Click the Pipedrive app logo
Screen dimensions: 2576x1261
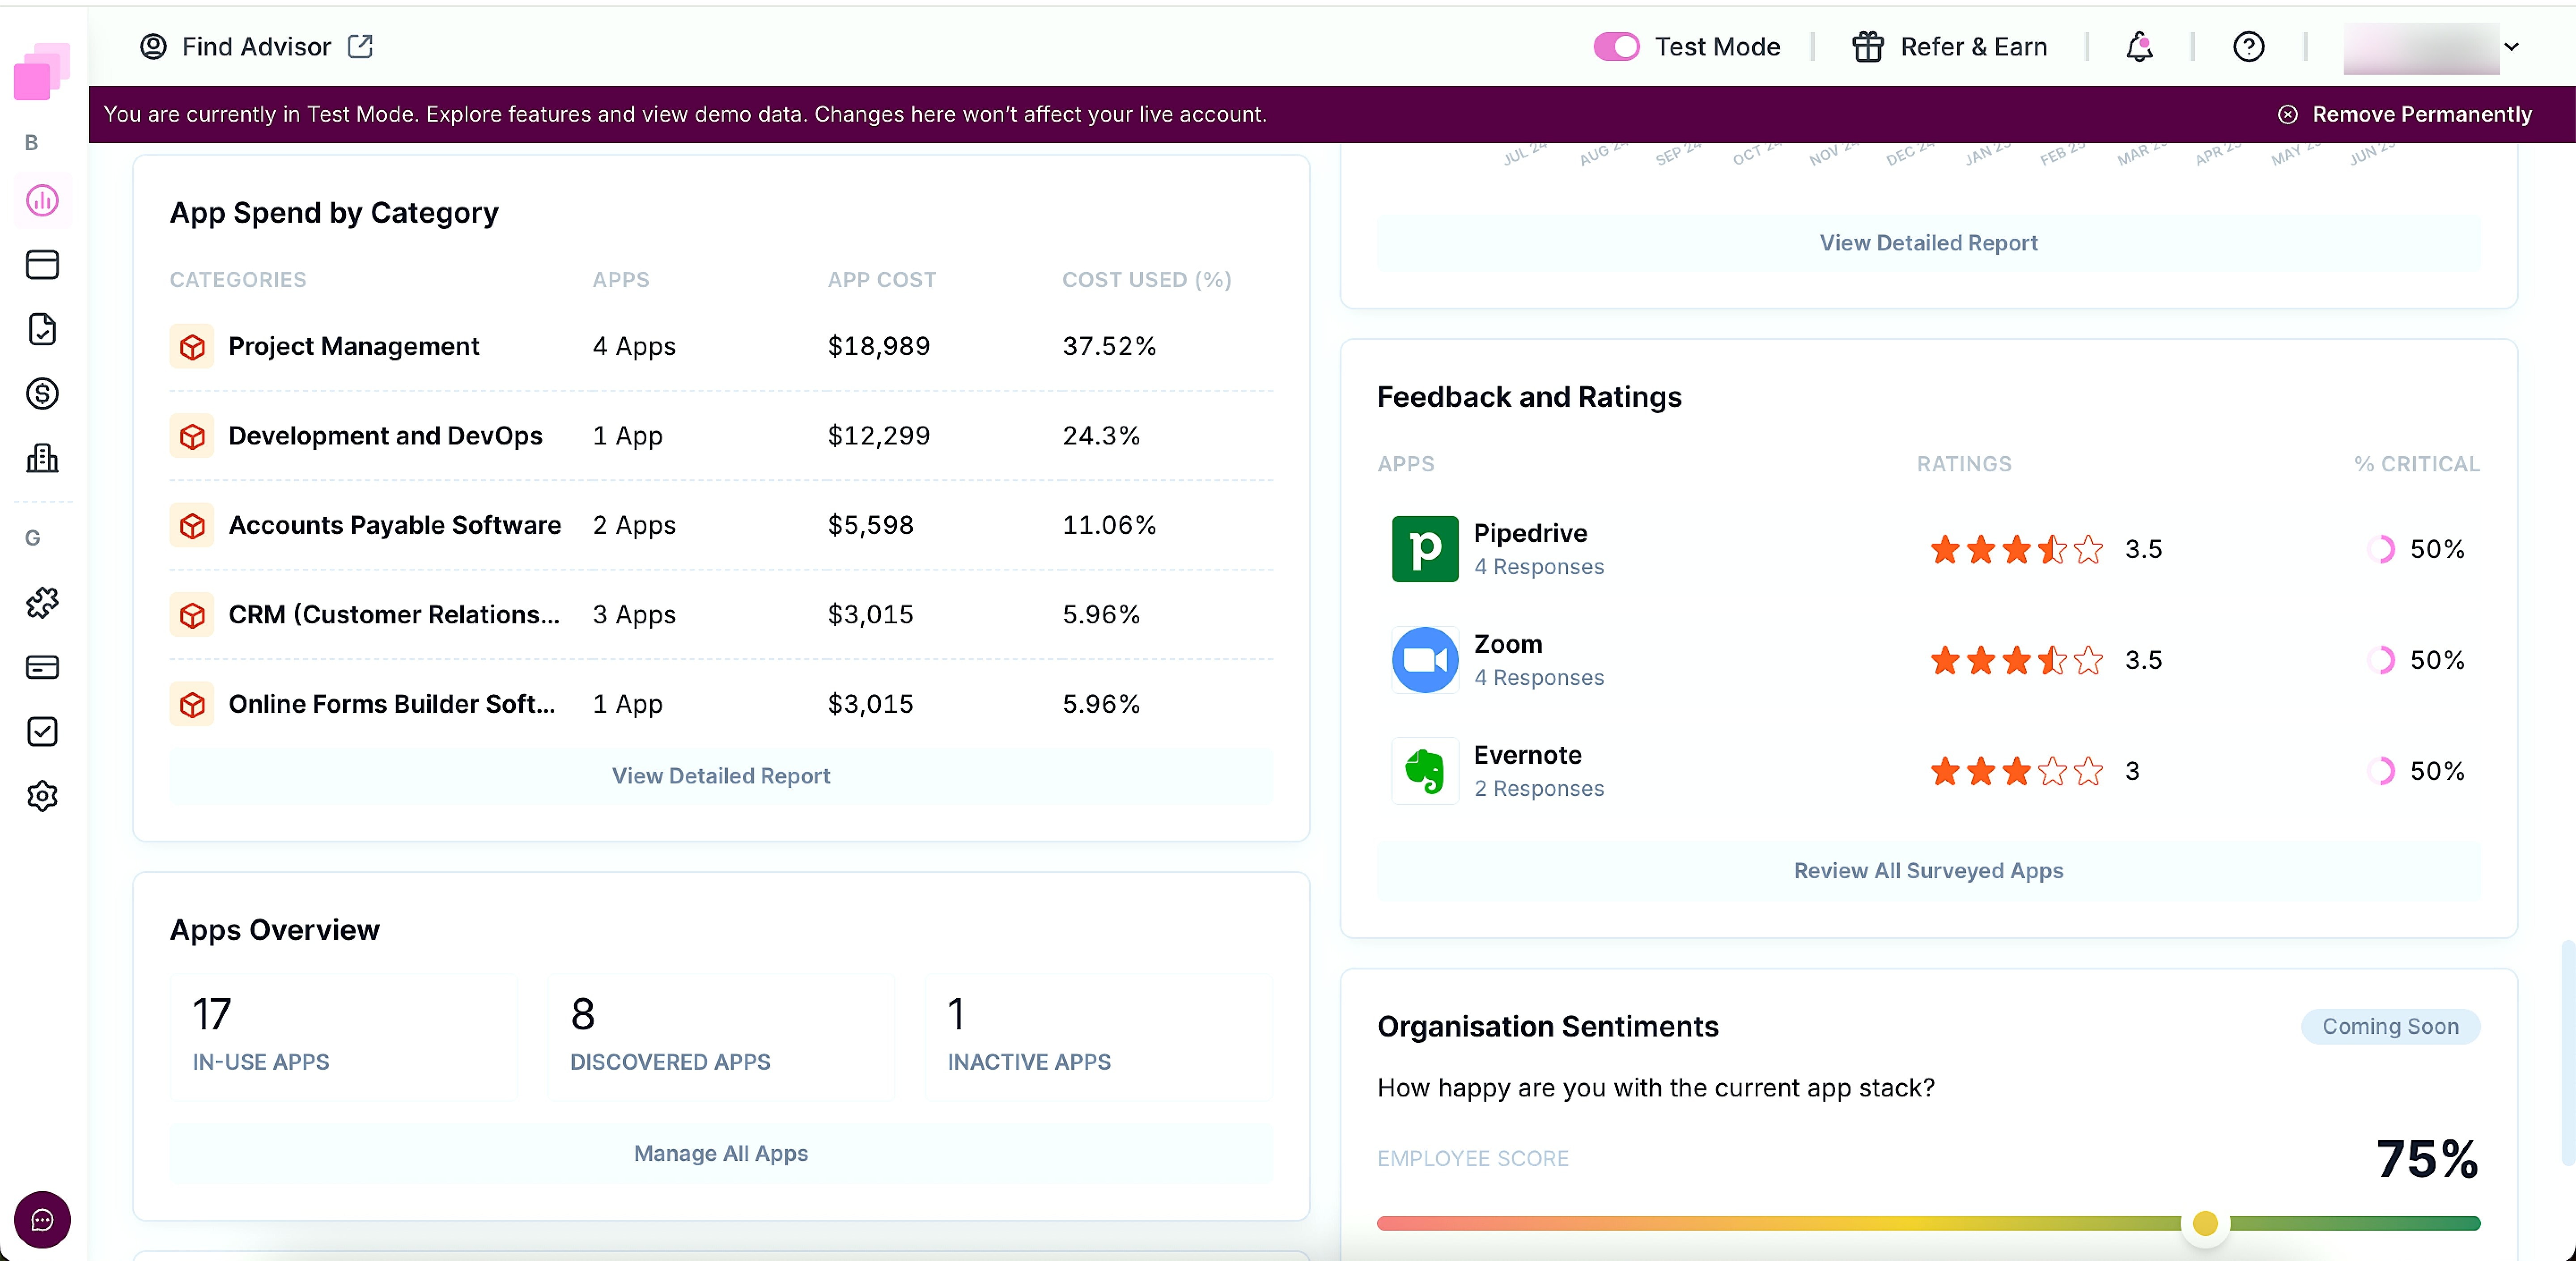coord(1424,549)
